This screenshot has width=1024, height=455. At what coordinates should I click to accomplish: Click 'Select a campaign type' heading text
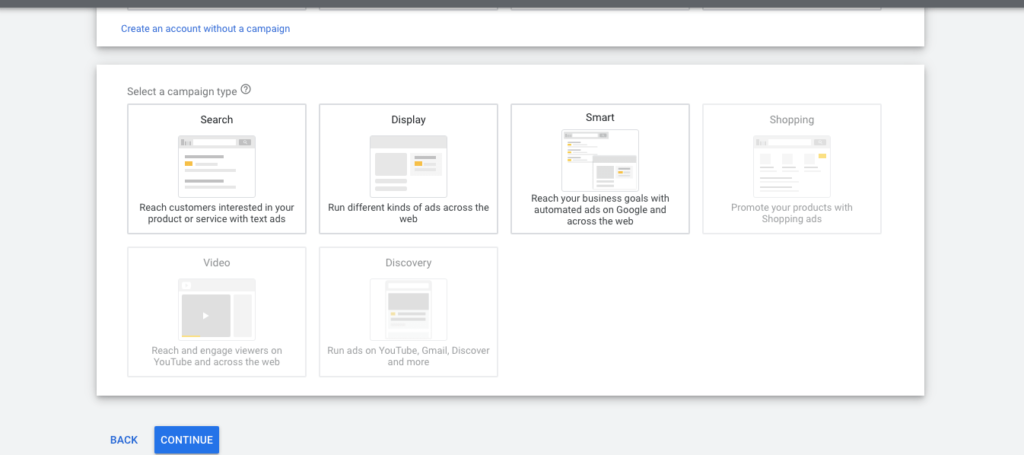coord(182,91)
